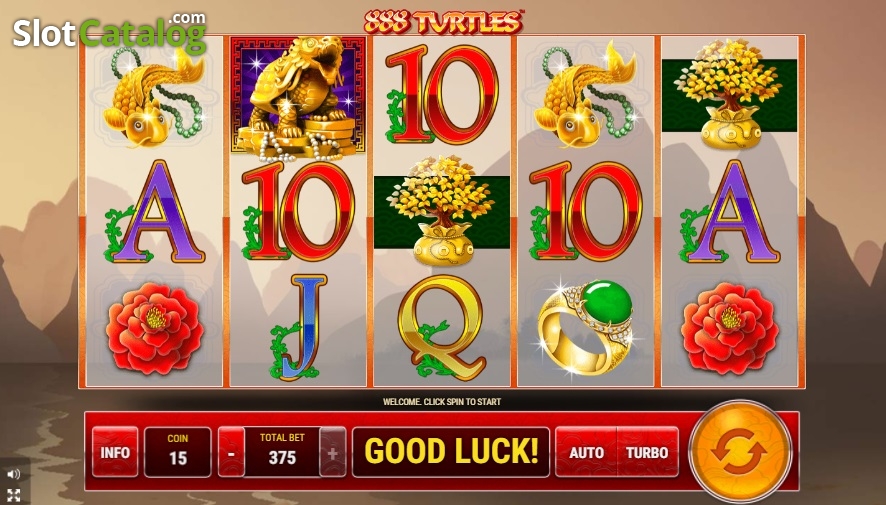
Task: Enable TURBO spin mode
Action: click(648, 452)
